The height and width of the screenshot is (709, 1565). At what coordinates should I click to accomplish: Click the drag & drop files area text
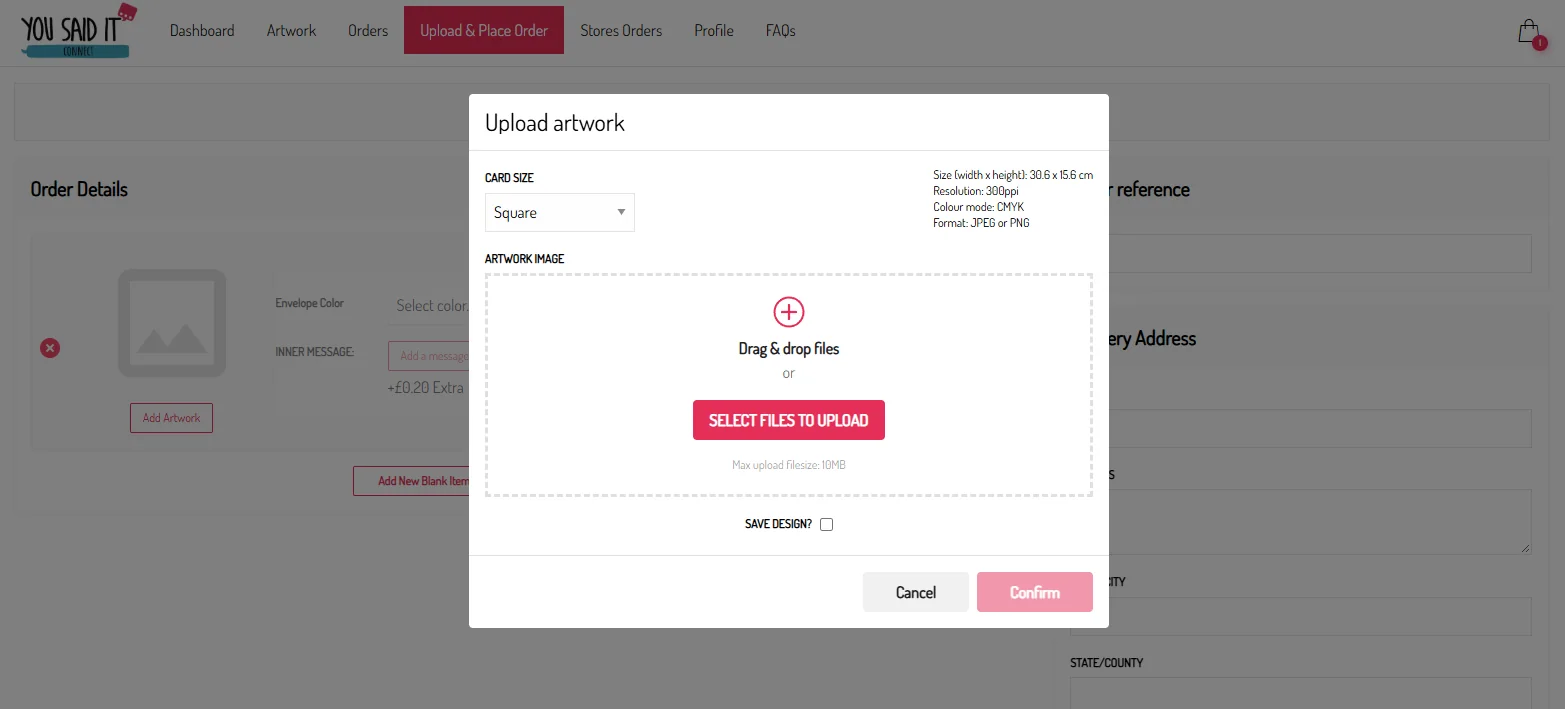pos(789,349)
